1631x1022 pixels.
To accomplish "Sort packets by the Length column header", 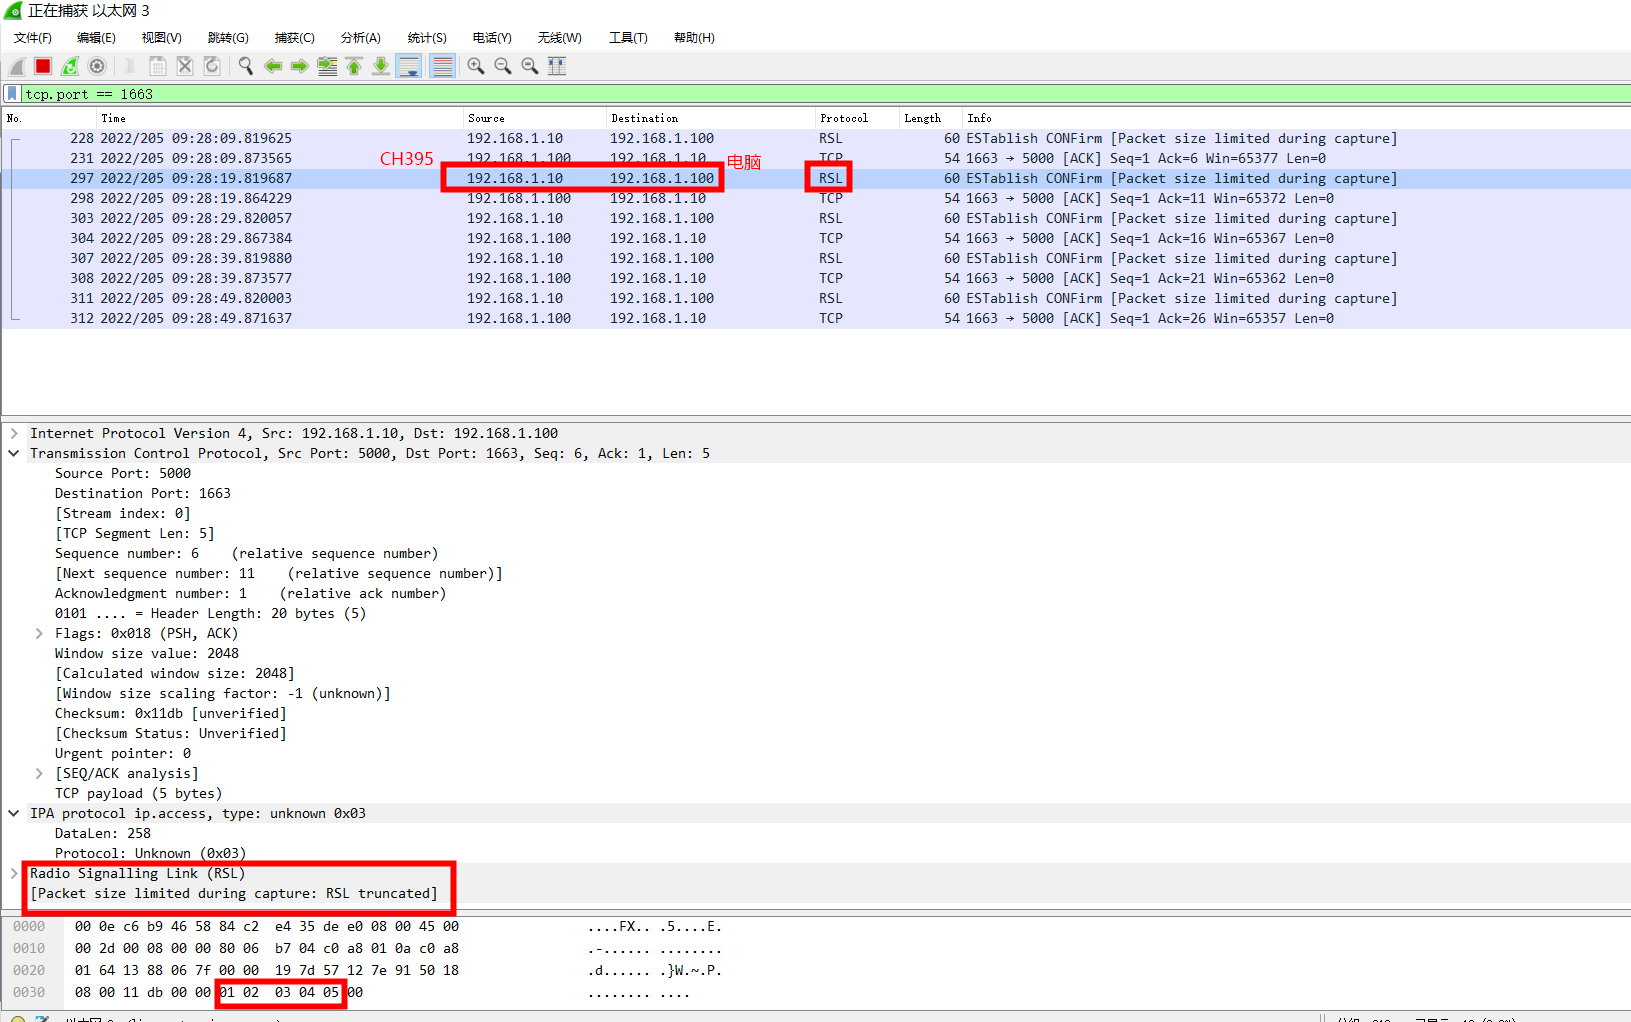I will pyautogui.click(x=930, y=118).
